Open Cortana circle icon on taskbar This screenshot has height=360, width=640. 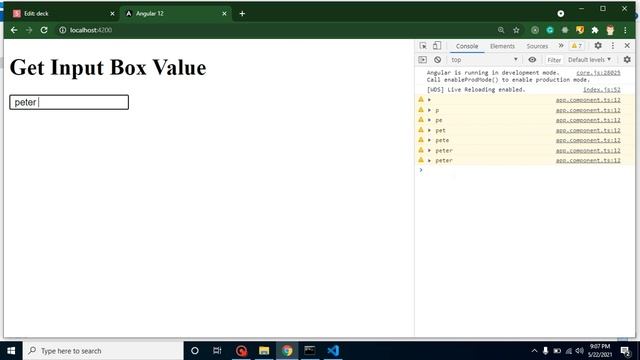coord(195,351)
